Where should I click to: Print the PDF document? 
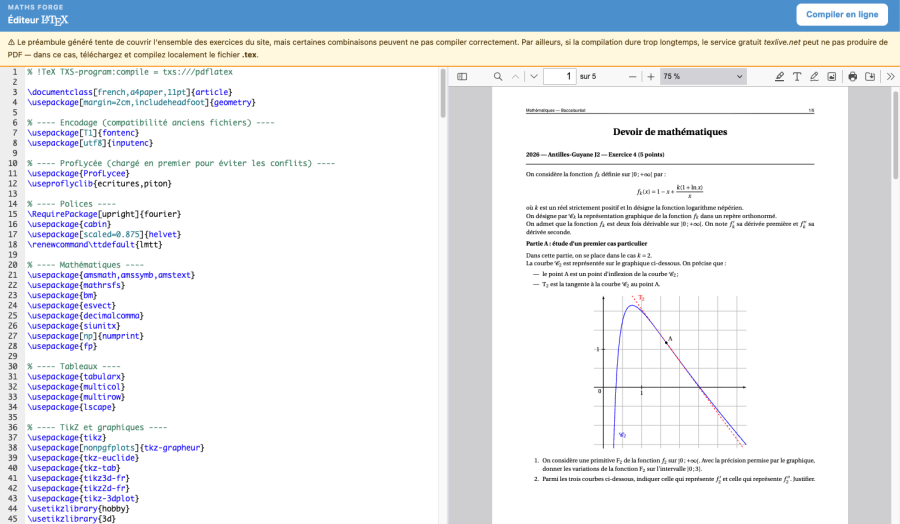853,76
